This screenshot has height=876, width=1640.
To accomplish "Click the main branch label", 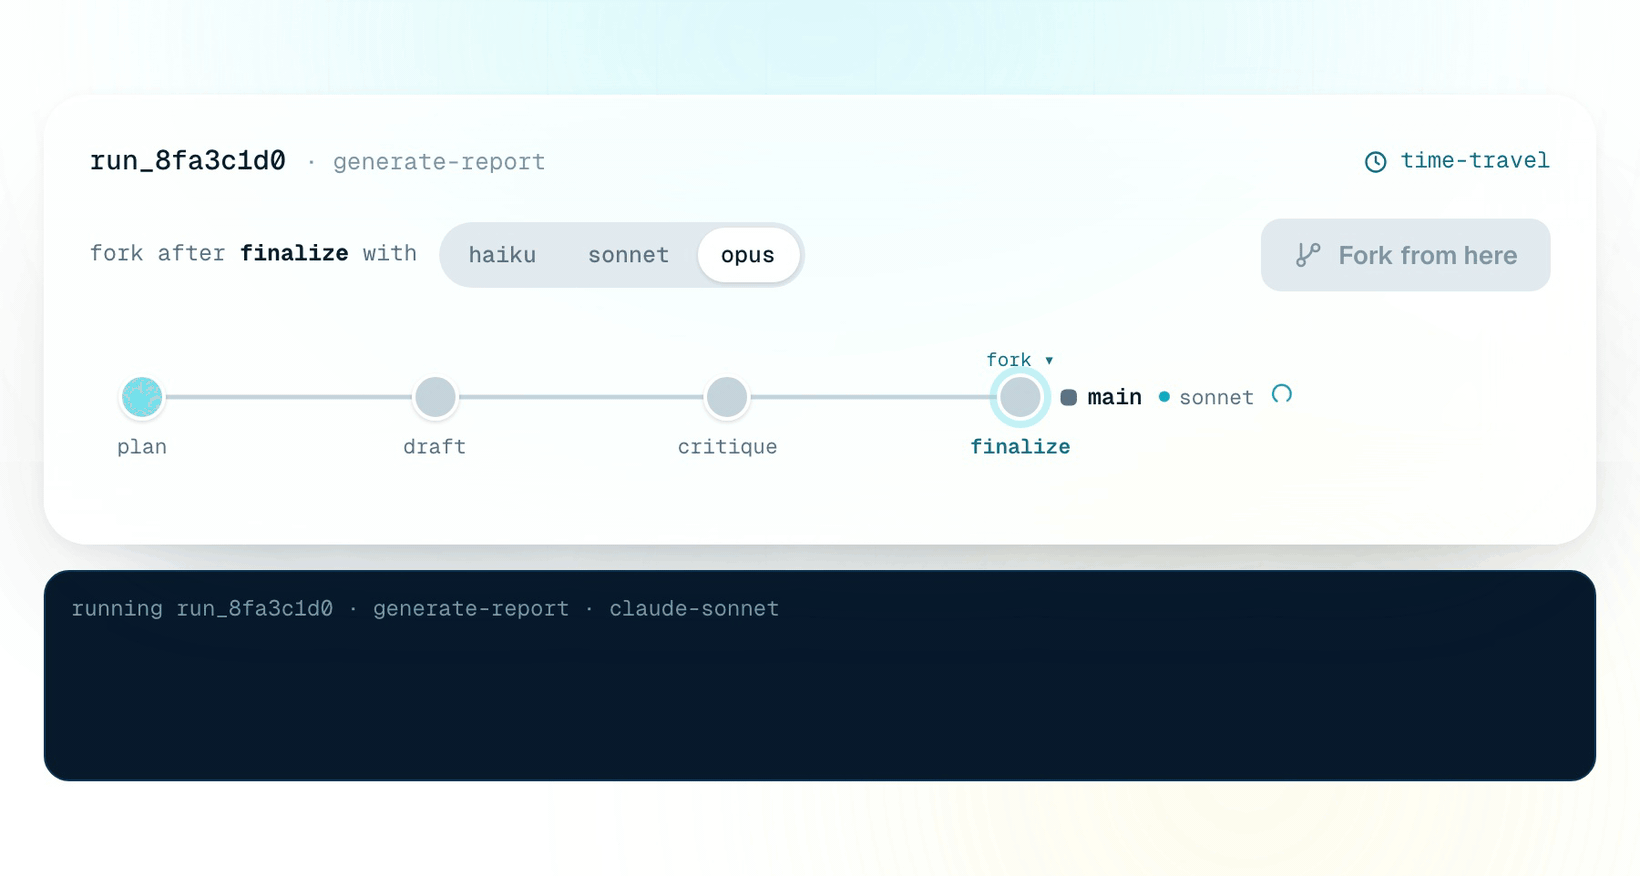I will pos(1114,397).
